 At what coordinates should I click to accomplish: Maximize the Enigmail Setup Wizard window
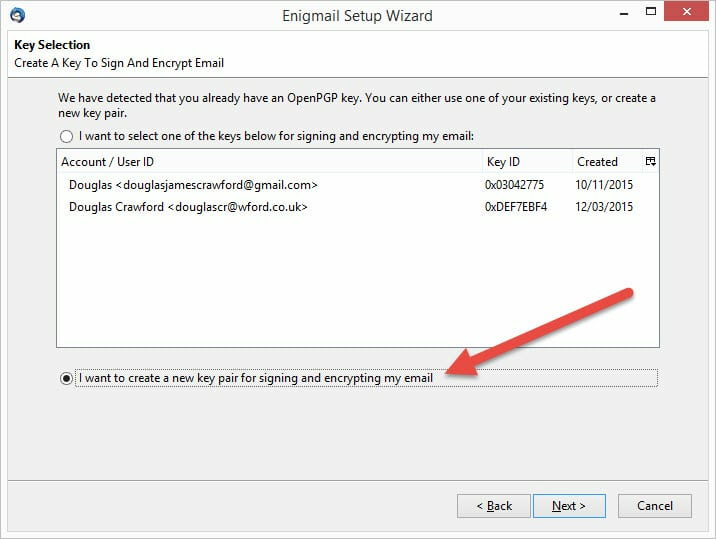(x=651, y=11)
